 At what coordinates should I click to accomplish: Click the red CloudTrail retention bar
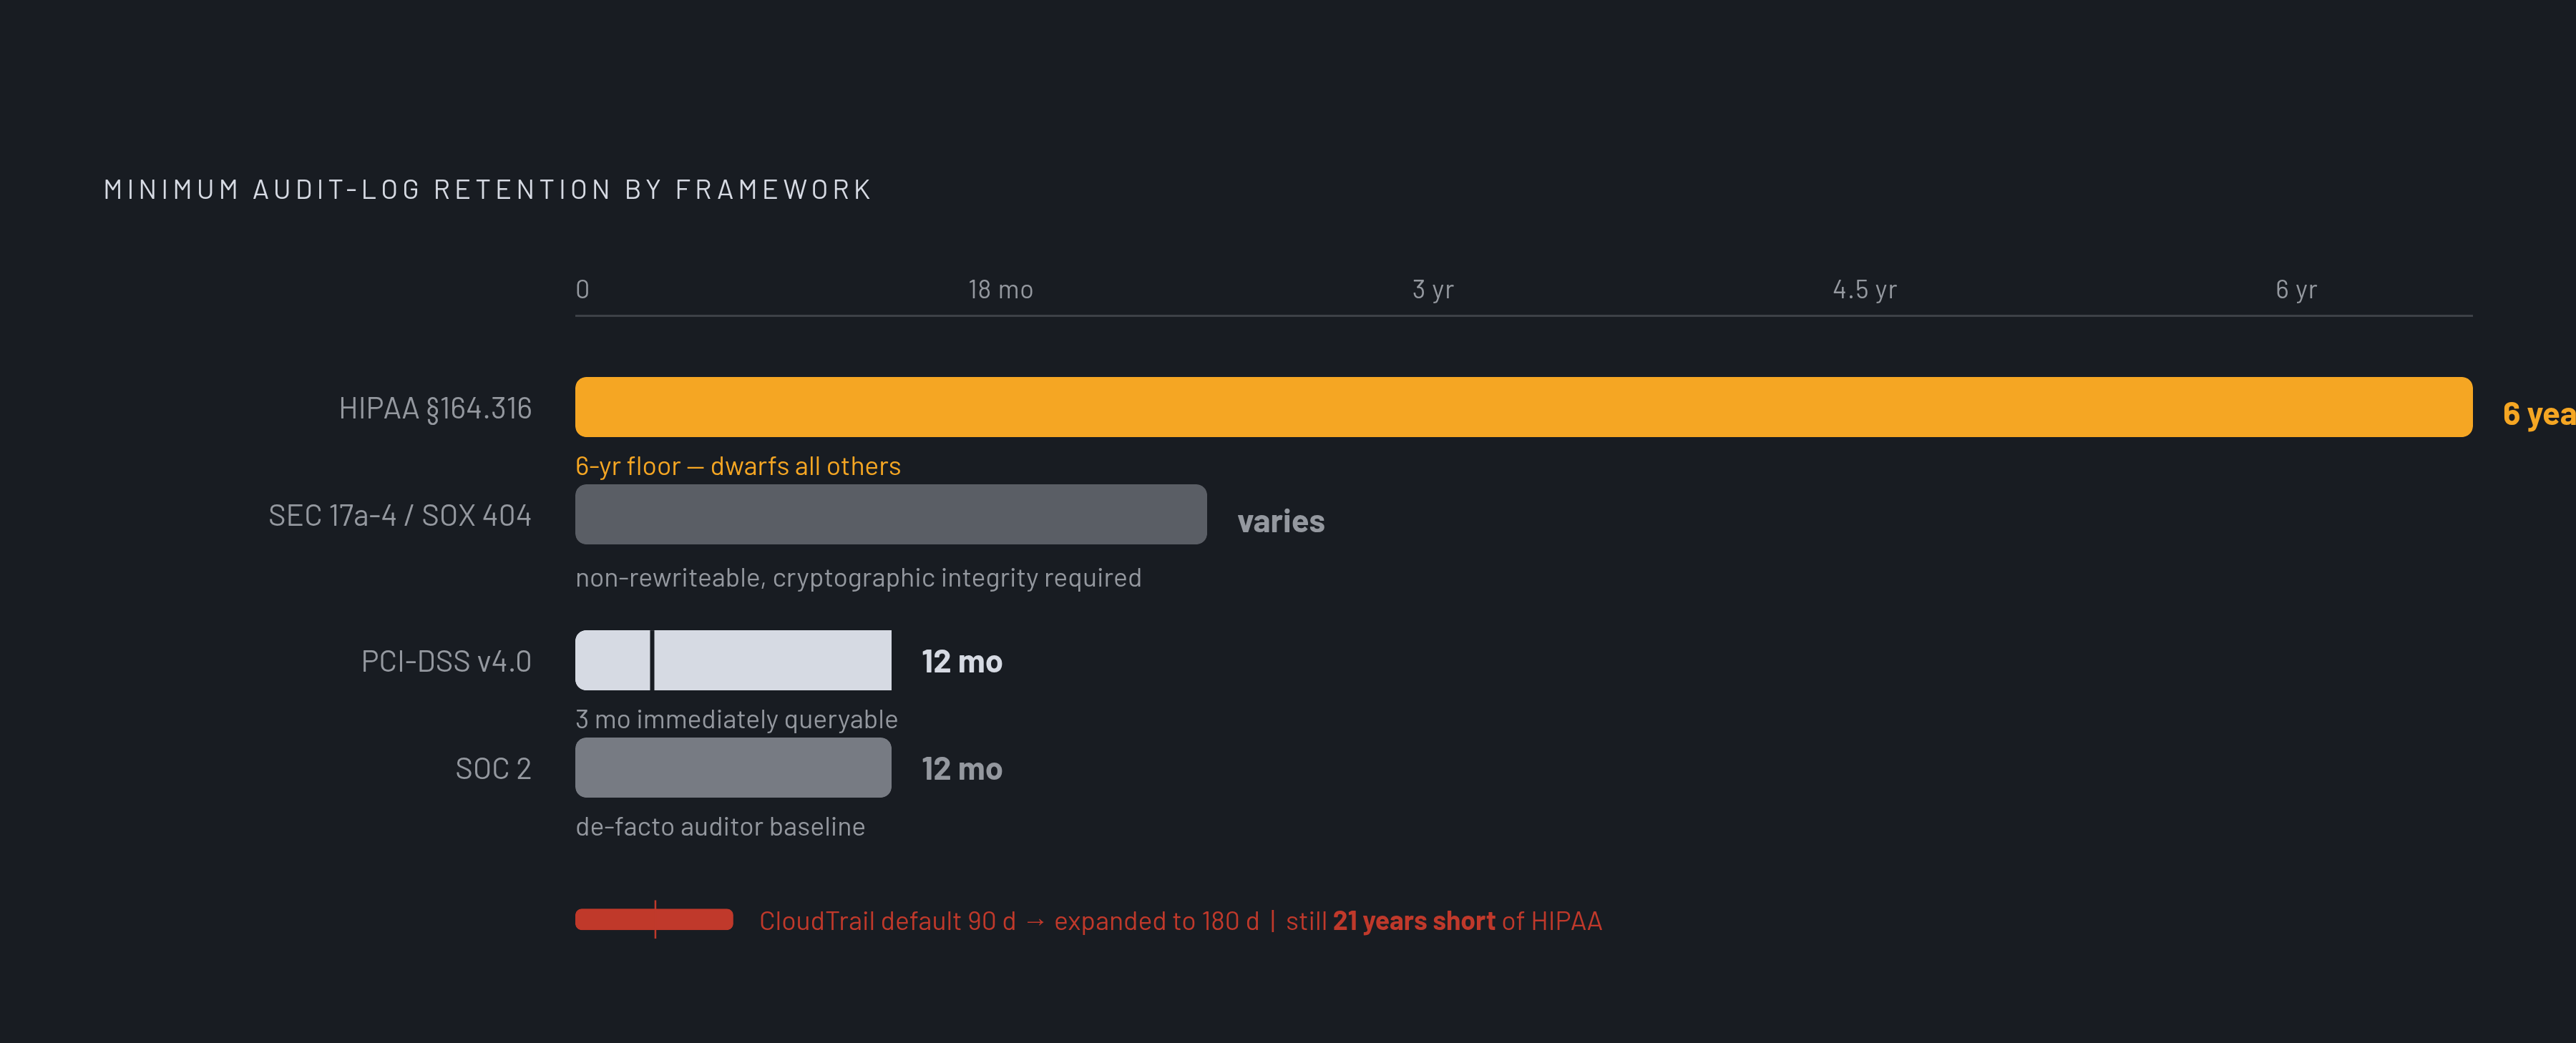click(x=654, y=919)
